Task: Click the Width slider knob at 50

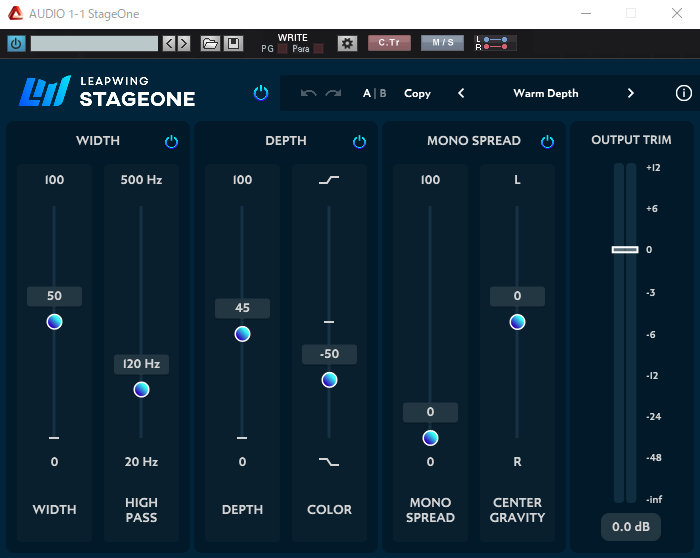Action: coord(54,322)
